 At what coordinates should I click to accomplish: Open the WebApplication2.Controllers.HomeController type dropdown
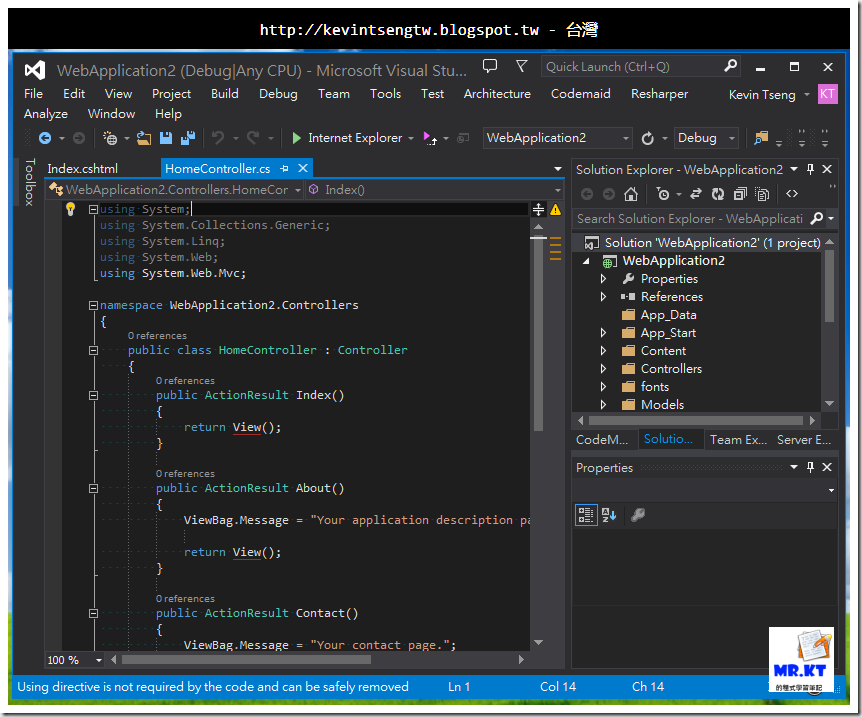click(175, 190)
